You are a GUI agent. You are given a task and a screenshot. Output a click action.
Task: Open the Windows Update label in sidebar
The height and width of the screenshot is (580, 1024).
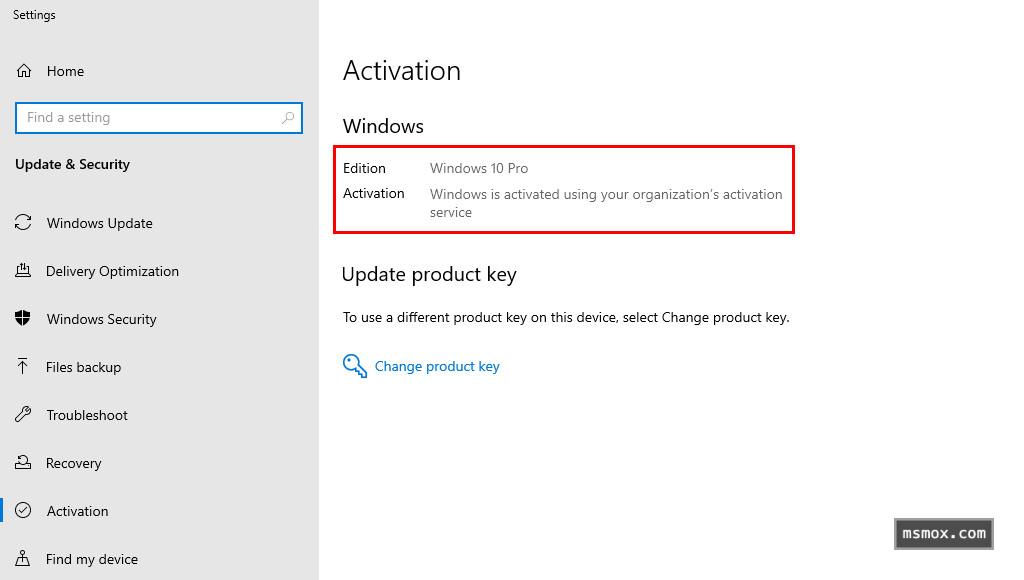[100, 223]
